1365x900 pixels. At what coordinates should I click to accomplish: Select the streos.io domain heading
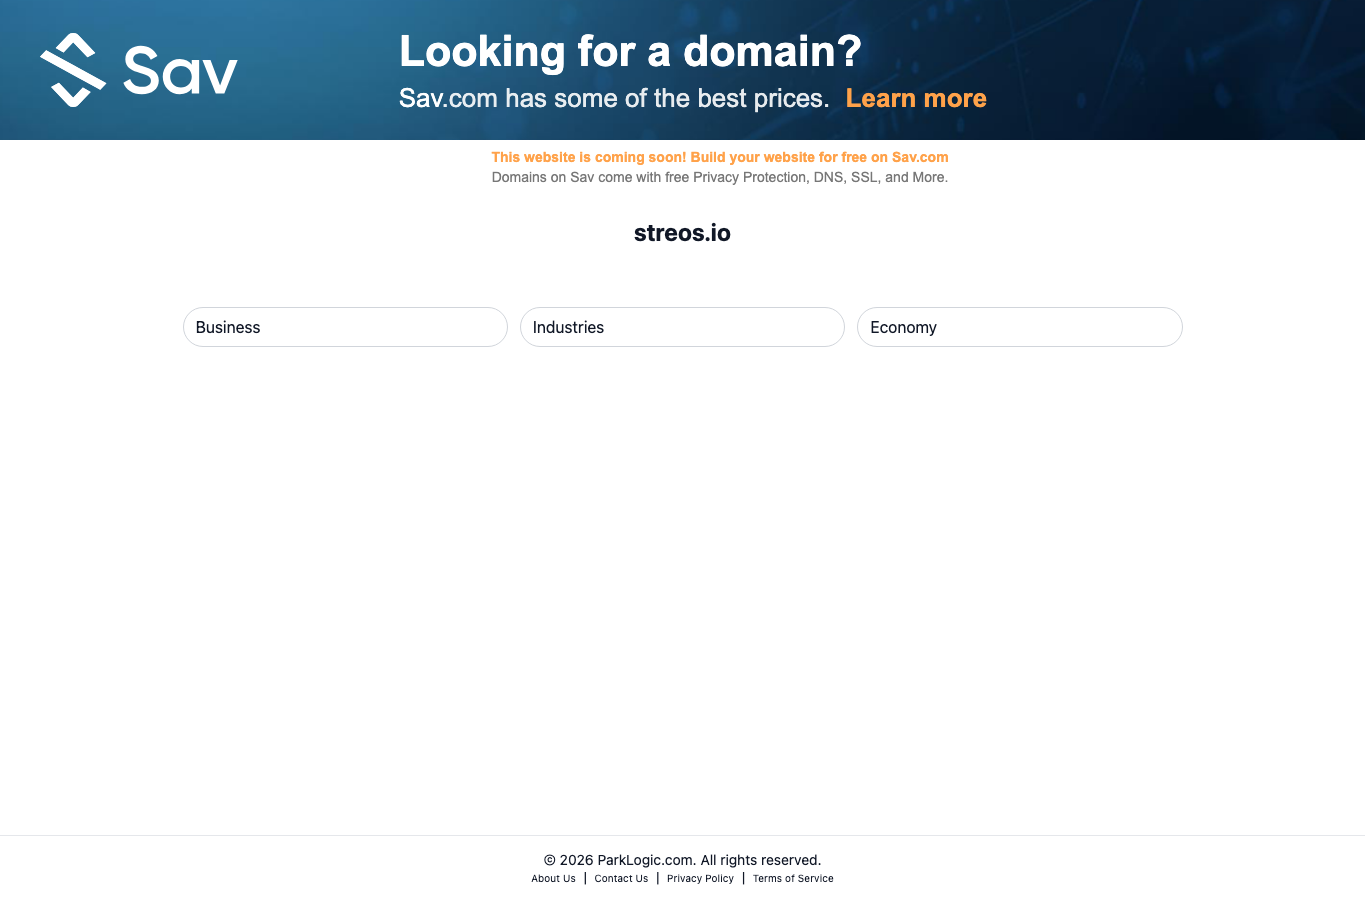pyautogui.click(x=682, y=233)
